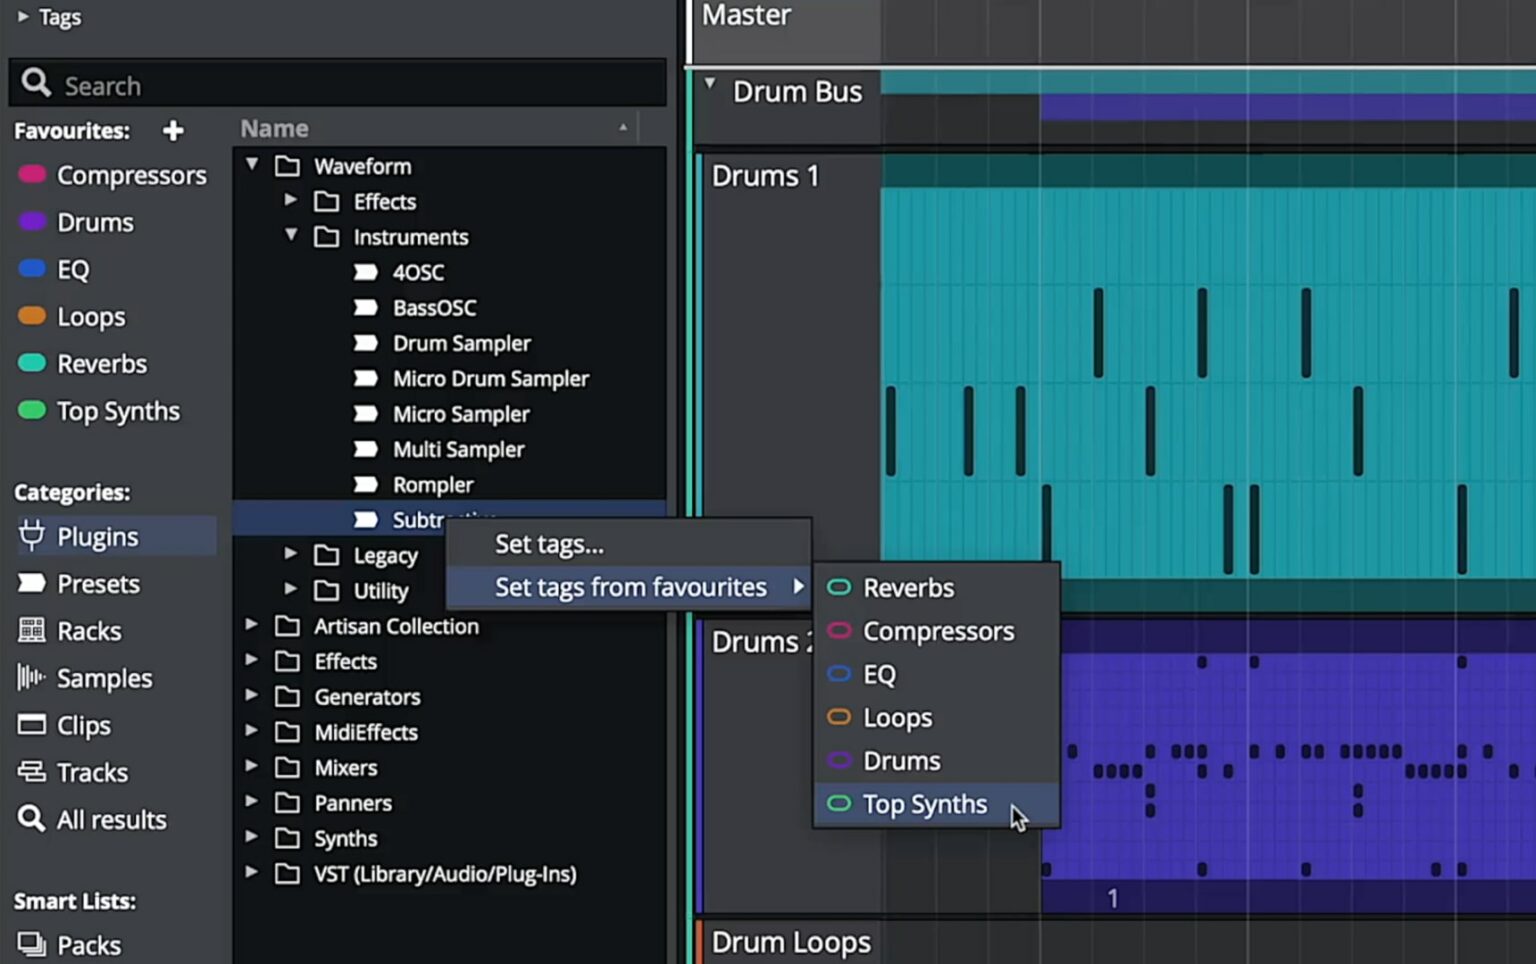Screen dimensions: 1536x964
Task: Open the Packs smart list icon
Action: (x=31, y=943)
